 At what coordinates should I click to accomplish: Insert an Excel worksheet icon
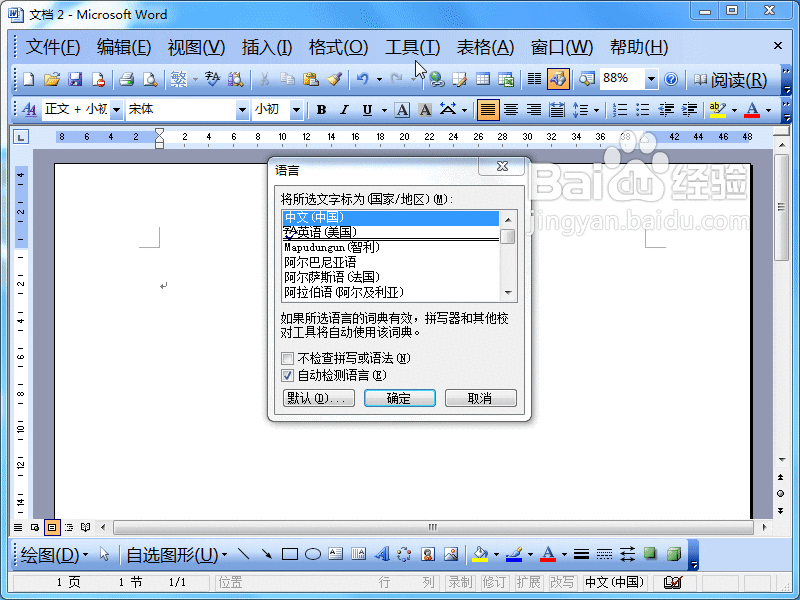[506, 79]
